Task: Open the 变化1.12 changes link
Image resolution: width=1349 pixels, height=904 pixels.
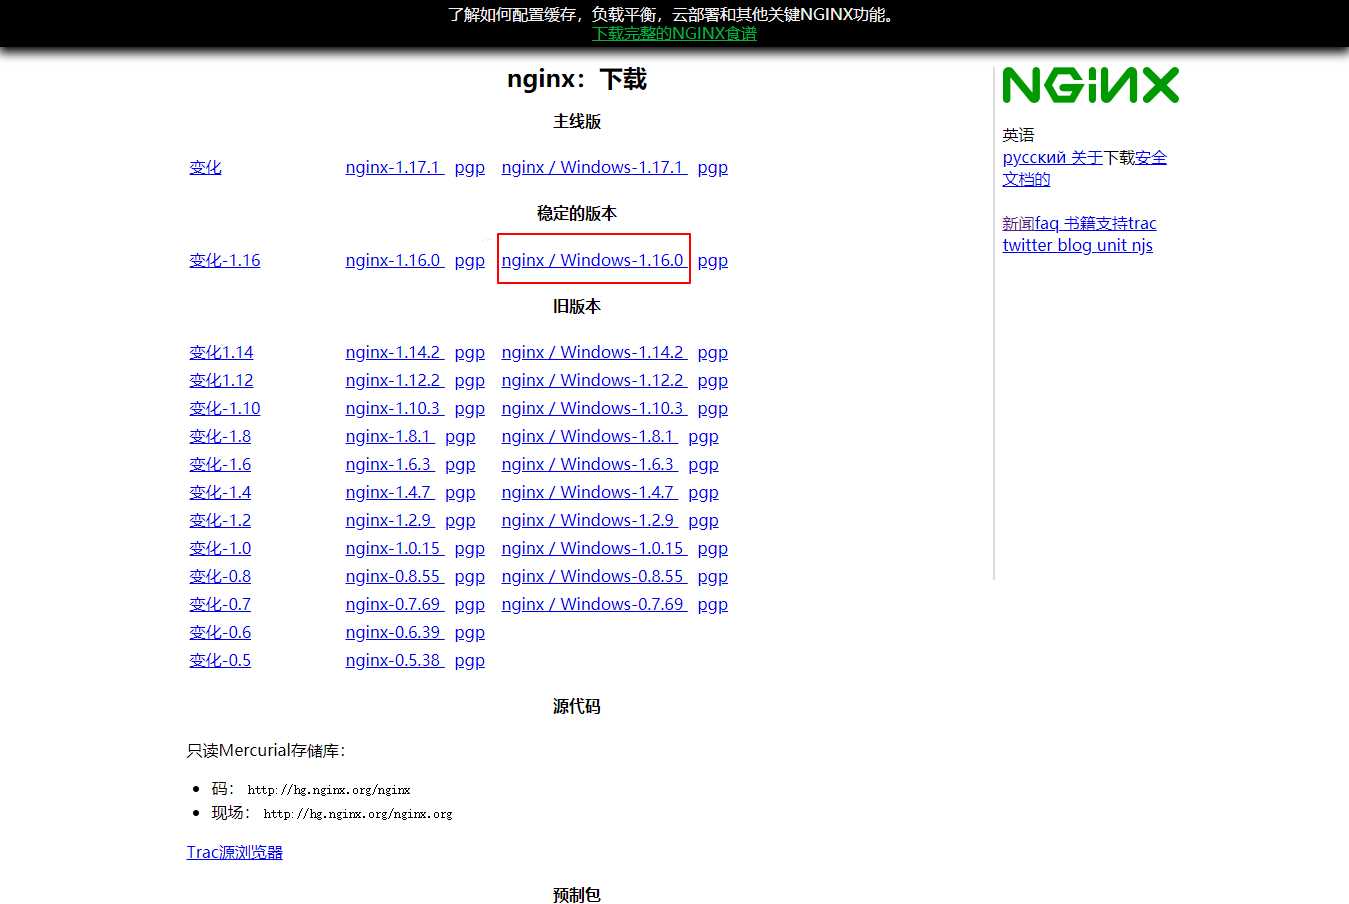Action: (x=221, y=380)
